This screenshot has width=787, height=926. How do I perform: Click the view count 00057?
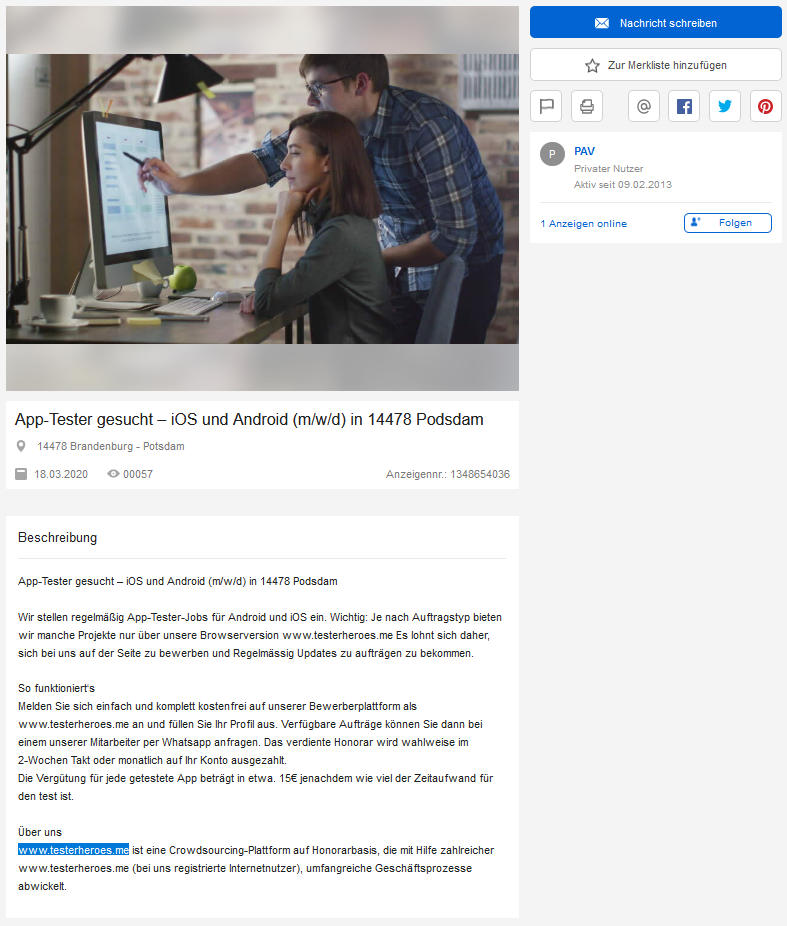click(138, 474)
